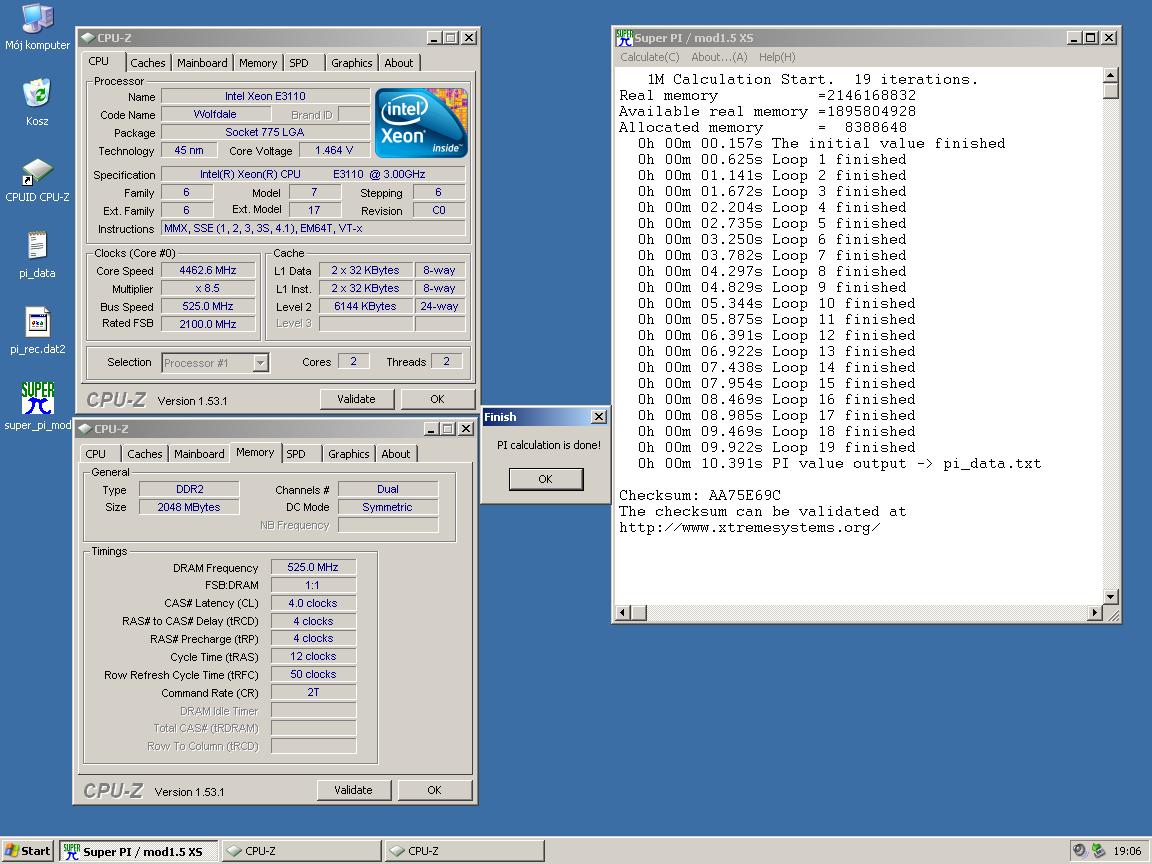Screen dimensions: 1152x864
Task: Close the Finish dialog with X button
Action: coord(599,417)
